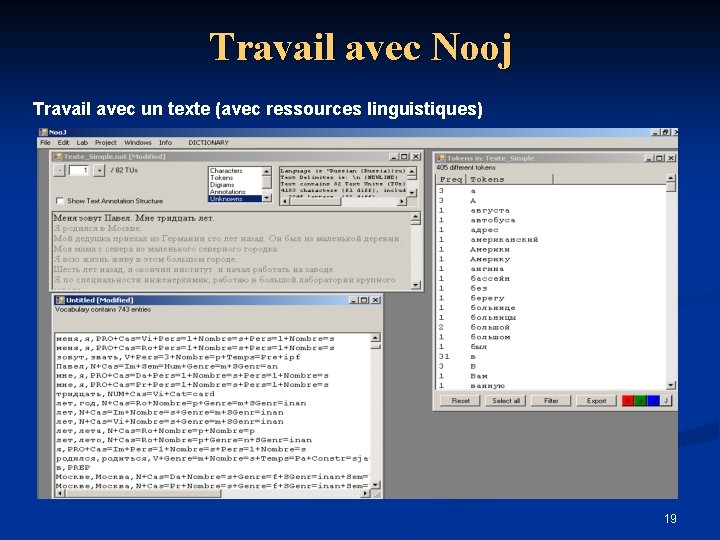Viewport: 720px width, 540px height.
Task: Open the File menu
Action: (x=45, y=143)
